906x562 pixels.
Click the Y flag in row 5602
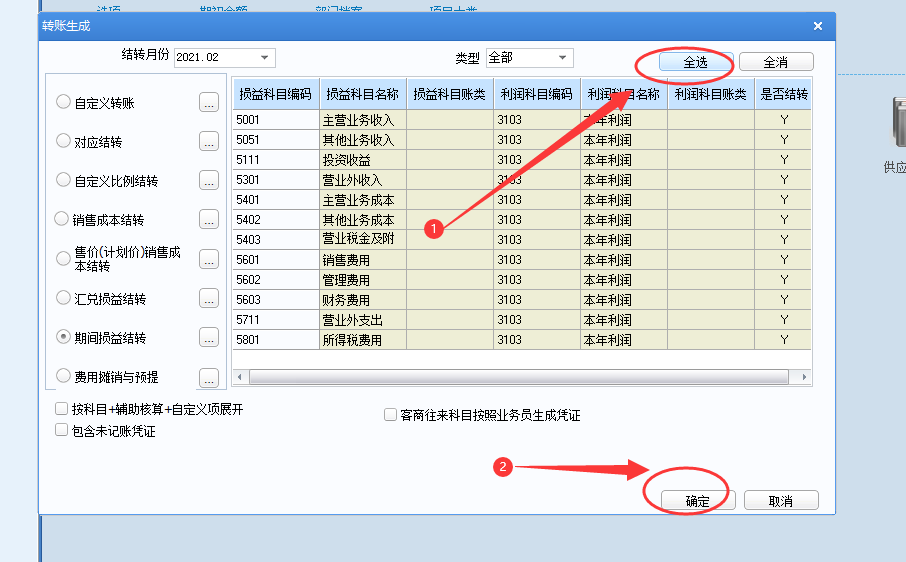(x=784, y=280)
